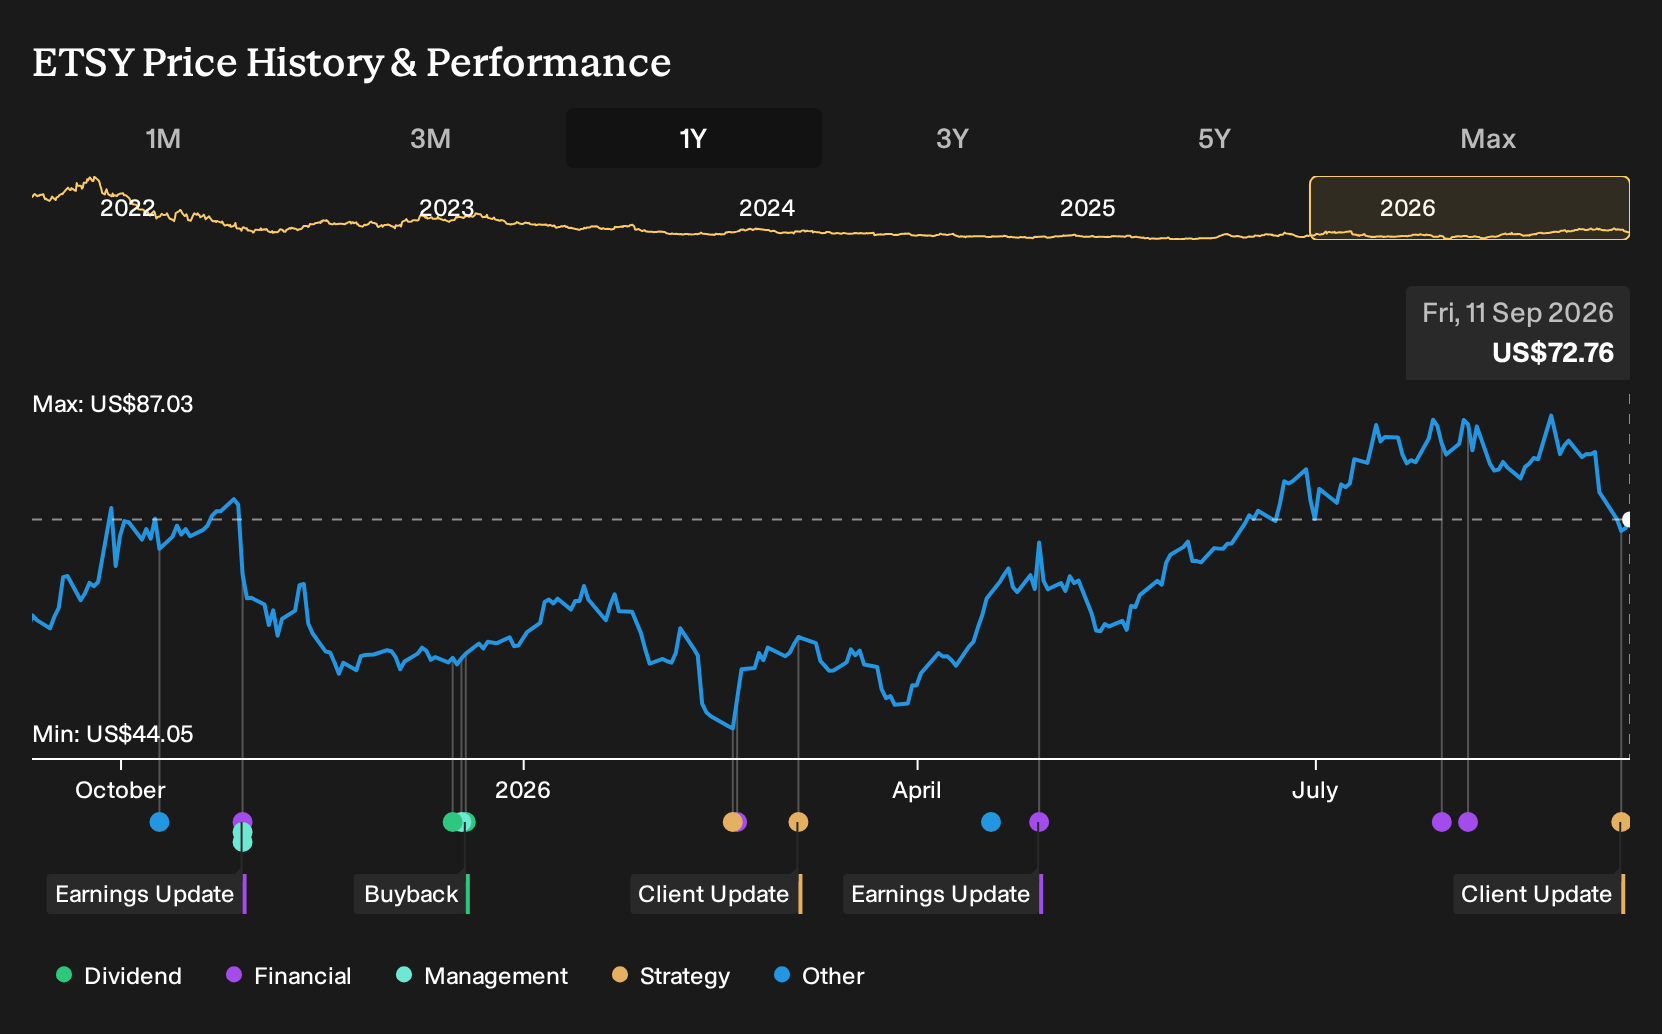Toggle the Dividend legend filter
The height and width of the screenshot is (1034, 1662).
pos(119,976)
